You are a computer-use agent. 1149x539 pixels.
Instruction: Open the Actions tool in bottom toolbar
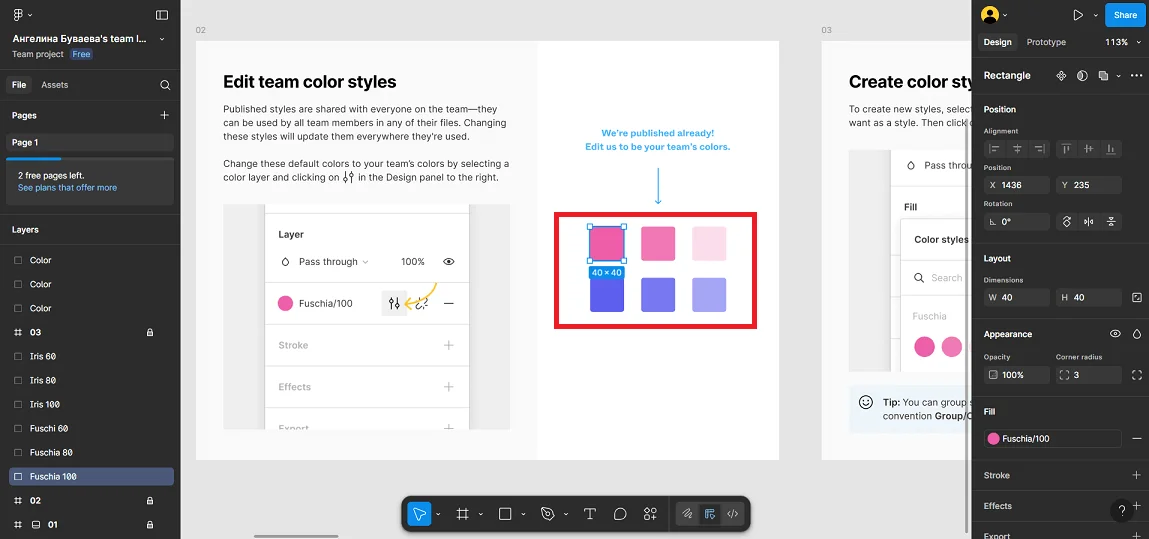pos(650,514)
